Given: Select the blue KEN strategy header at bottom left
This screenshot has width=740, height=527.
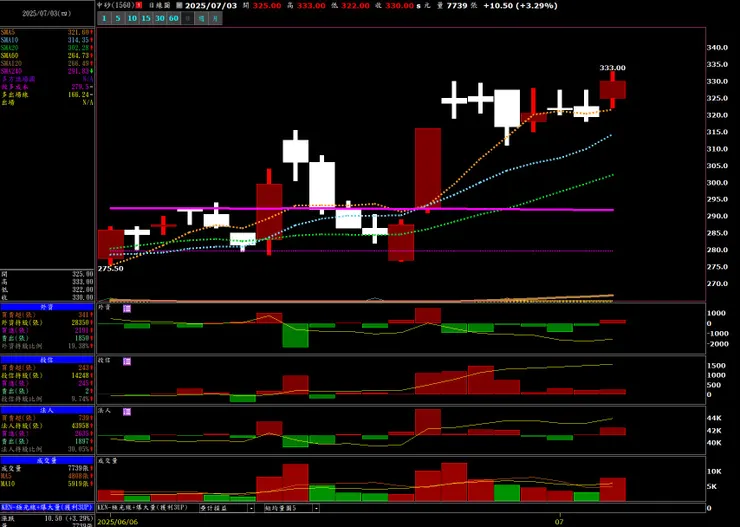Looking at the screenshot, I should click(47, 507).
